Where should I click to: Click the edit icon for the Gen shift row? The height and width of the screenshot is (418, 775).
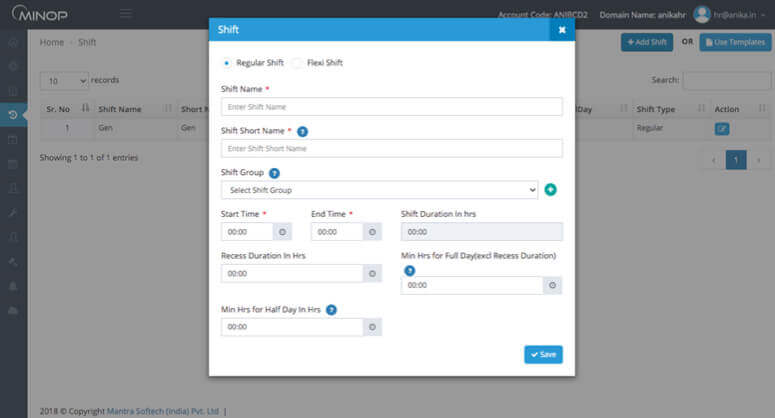click(x=722, y=129)
